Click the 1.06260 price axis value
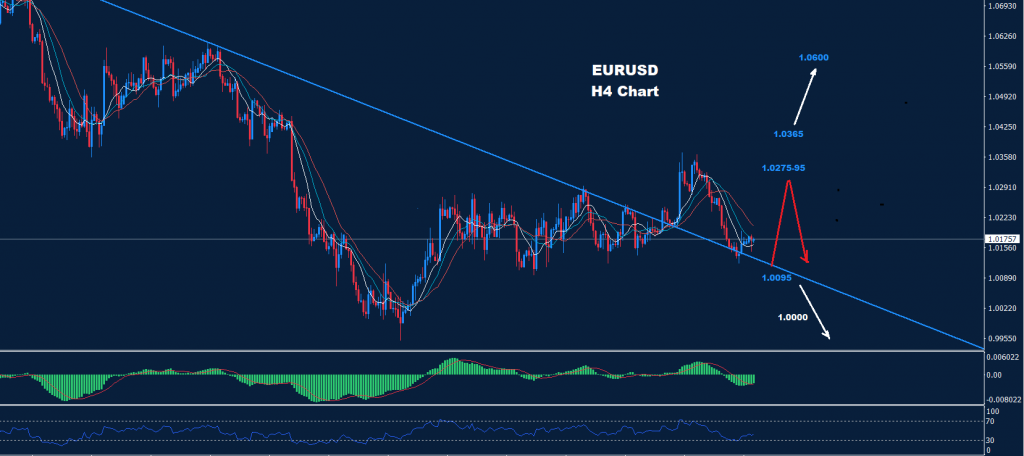The image size is (1024, 456). click(1002, 37)
